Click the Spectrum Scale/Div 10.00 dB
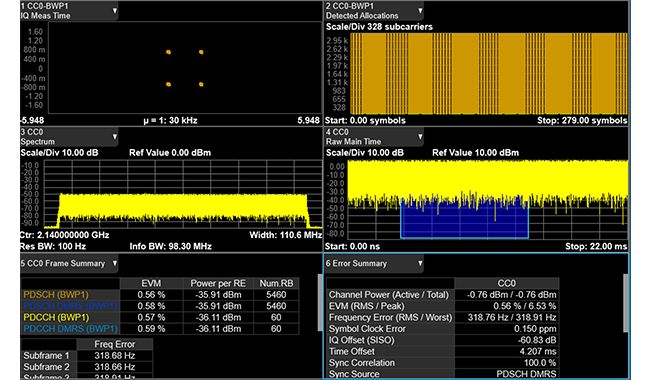Image resolution: width=650 pixels, height=380 pixels. [59, 153]
